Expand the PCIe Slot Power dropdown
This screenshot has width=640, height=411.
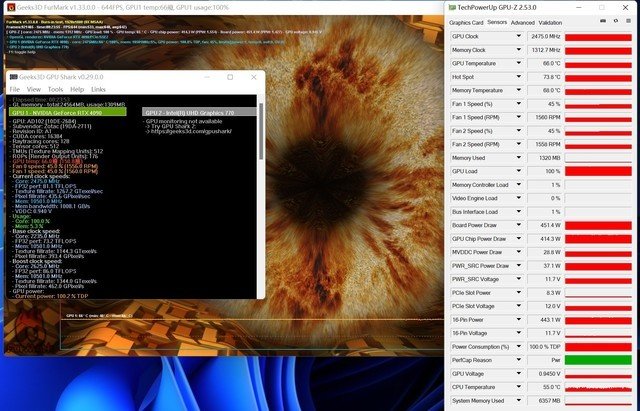click(x=518, y=292)
